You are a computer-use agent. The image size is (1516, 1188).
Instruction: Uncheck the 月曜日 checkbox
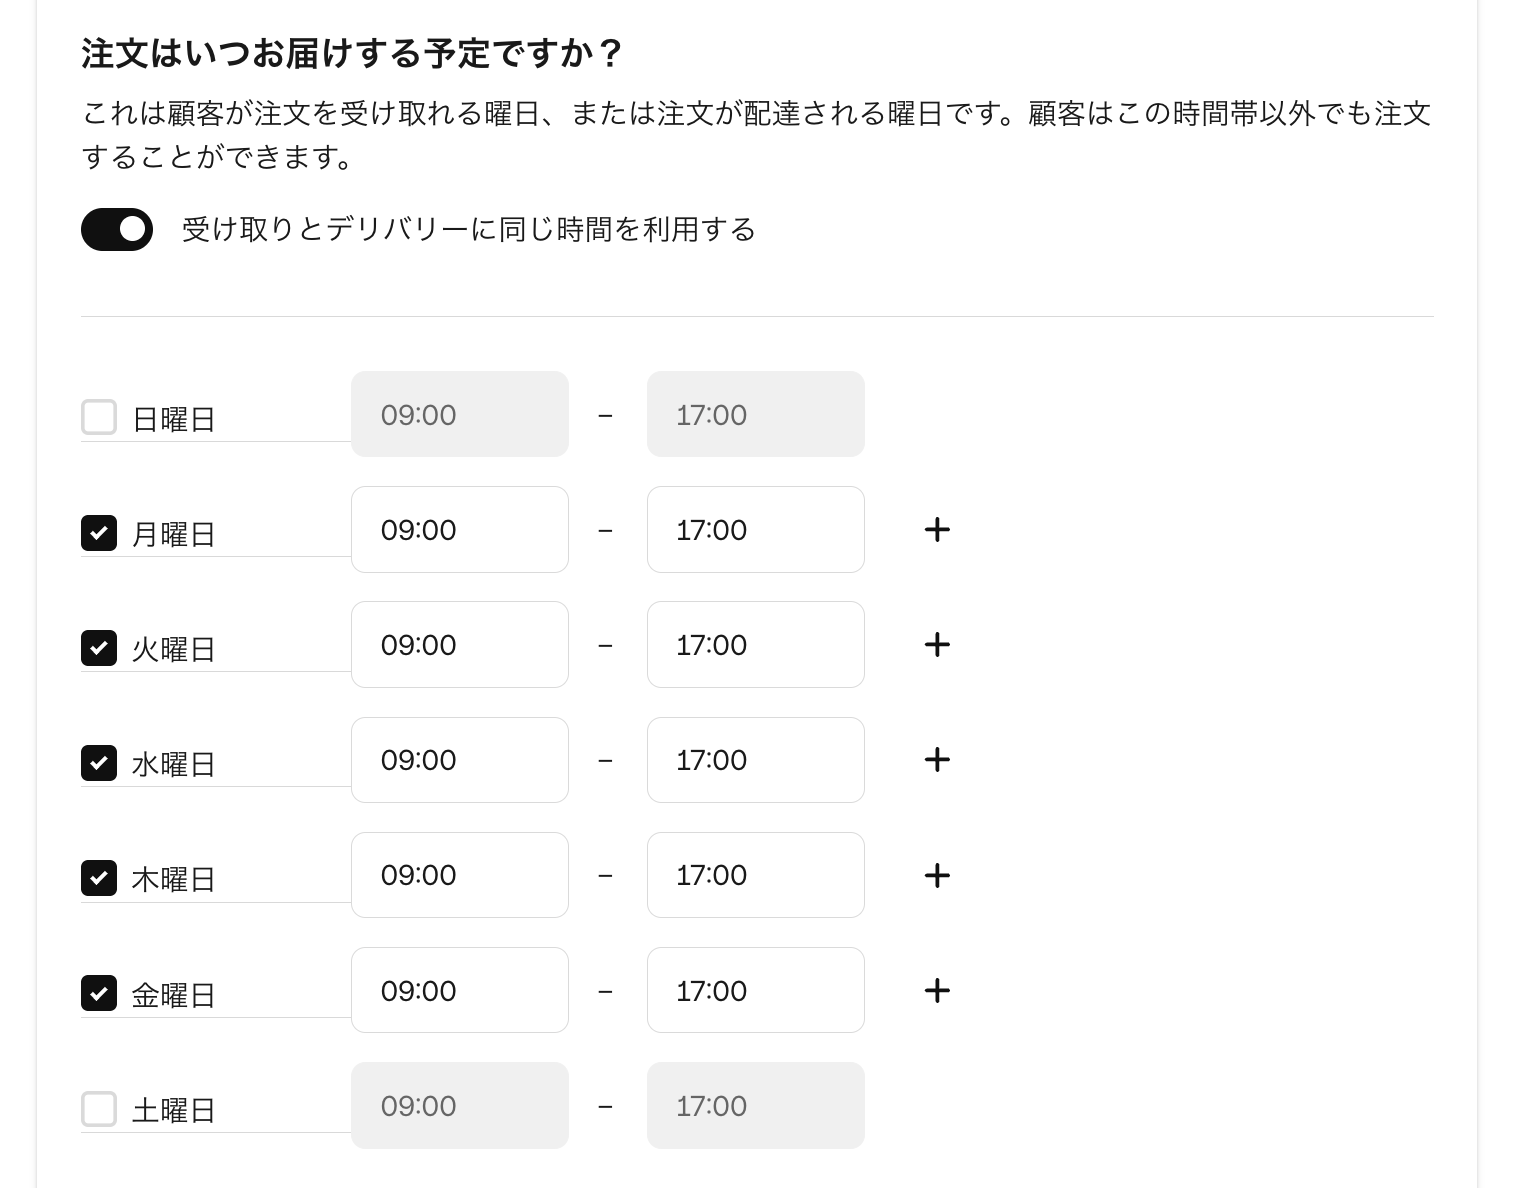coord(99,532)
